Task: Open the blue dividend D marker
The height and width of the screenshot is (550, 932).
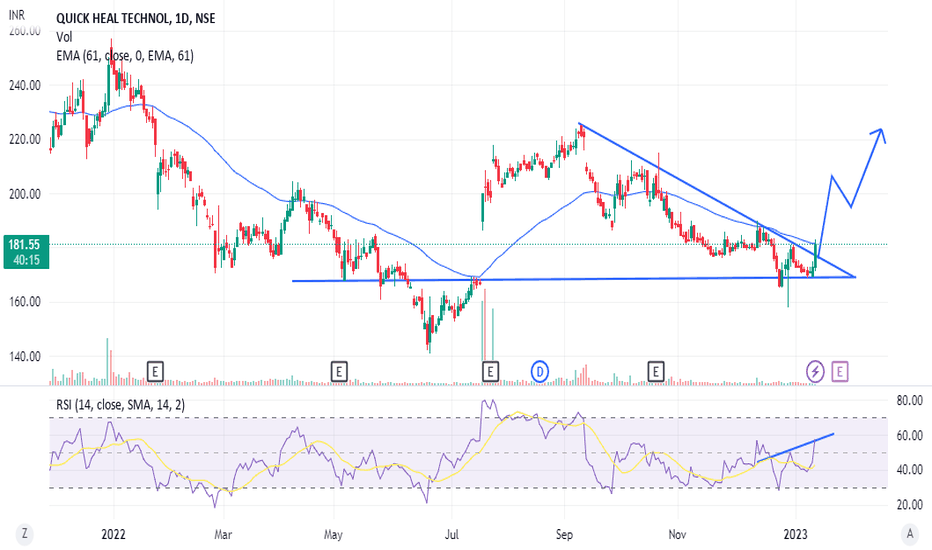Action: (x=540, y=372)
